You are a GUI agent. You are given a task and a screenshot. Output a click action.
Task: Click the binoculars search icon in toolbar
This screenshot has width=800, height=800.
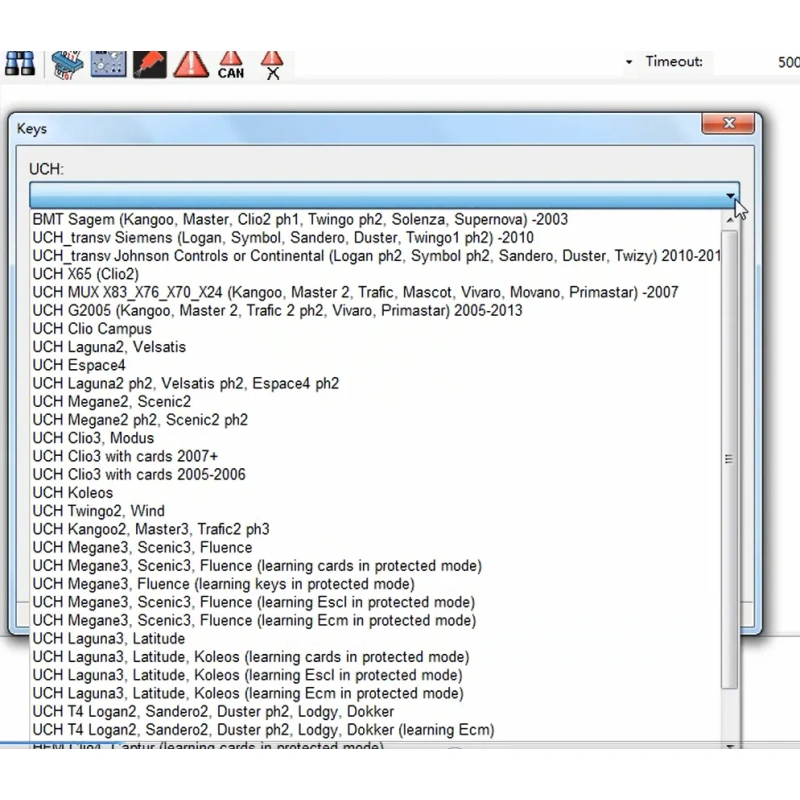20,64
